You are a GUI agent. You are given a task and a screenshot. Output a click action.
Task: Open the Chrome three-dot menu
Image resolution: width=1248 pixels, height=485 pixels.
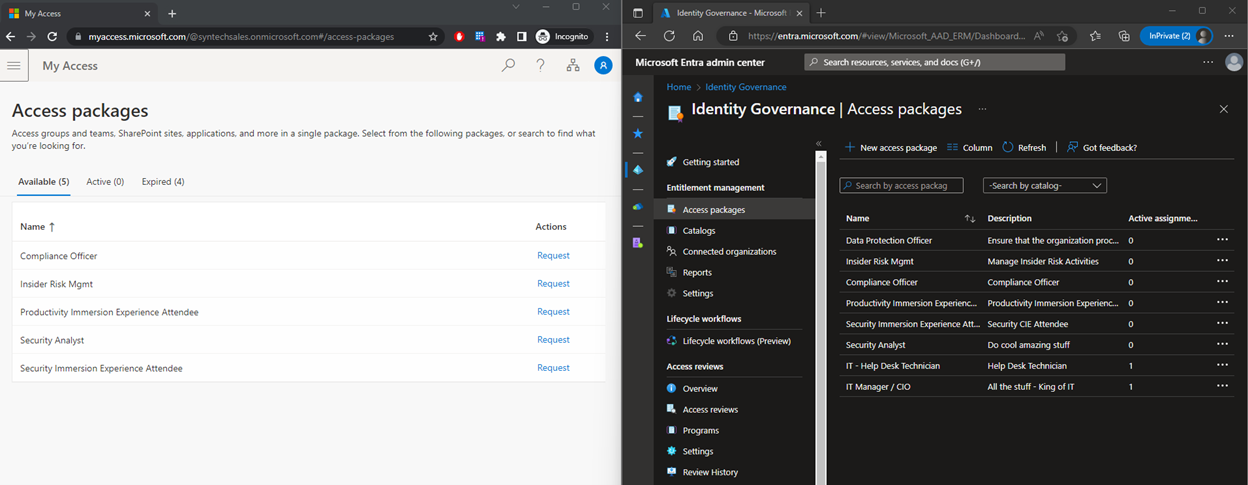(607, 36)
